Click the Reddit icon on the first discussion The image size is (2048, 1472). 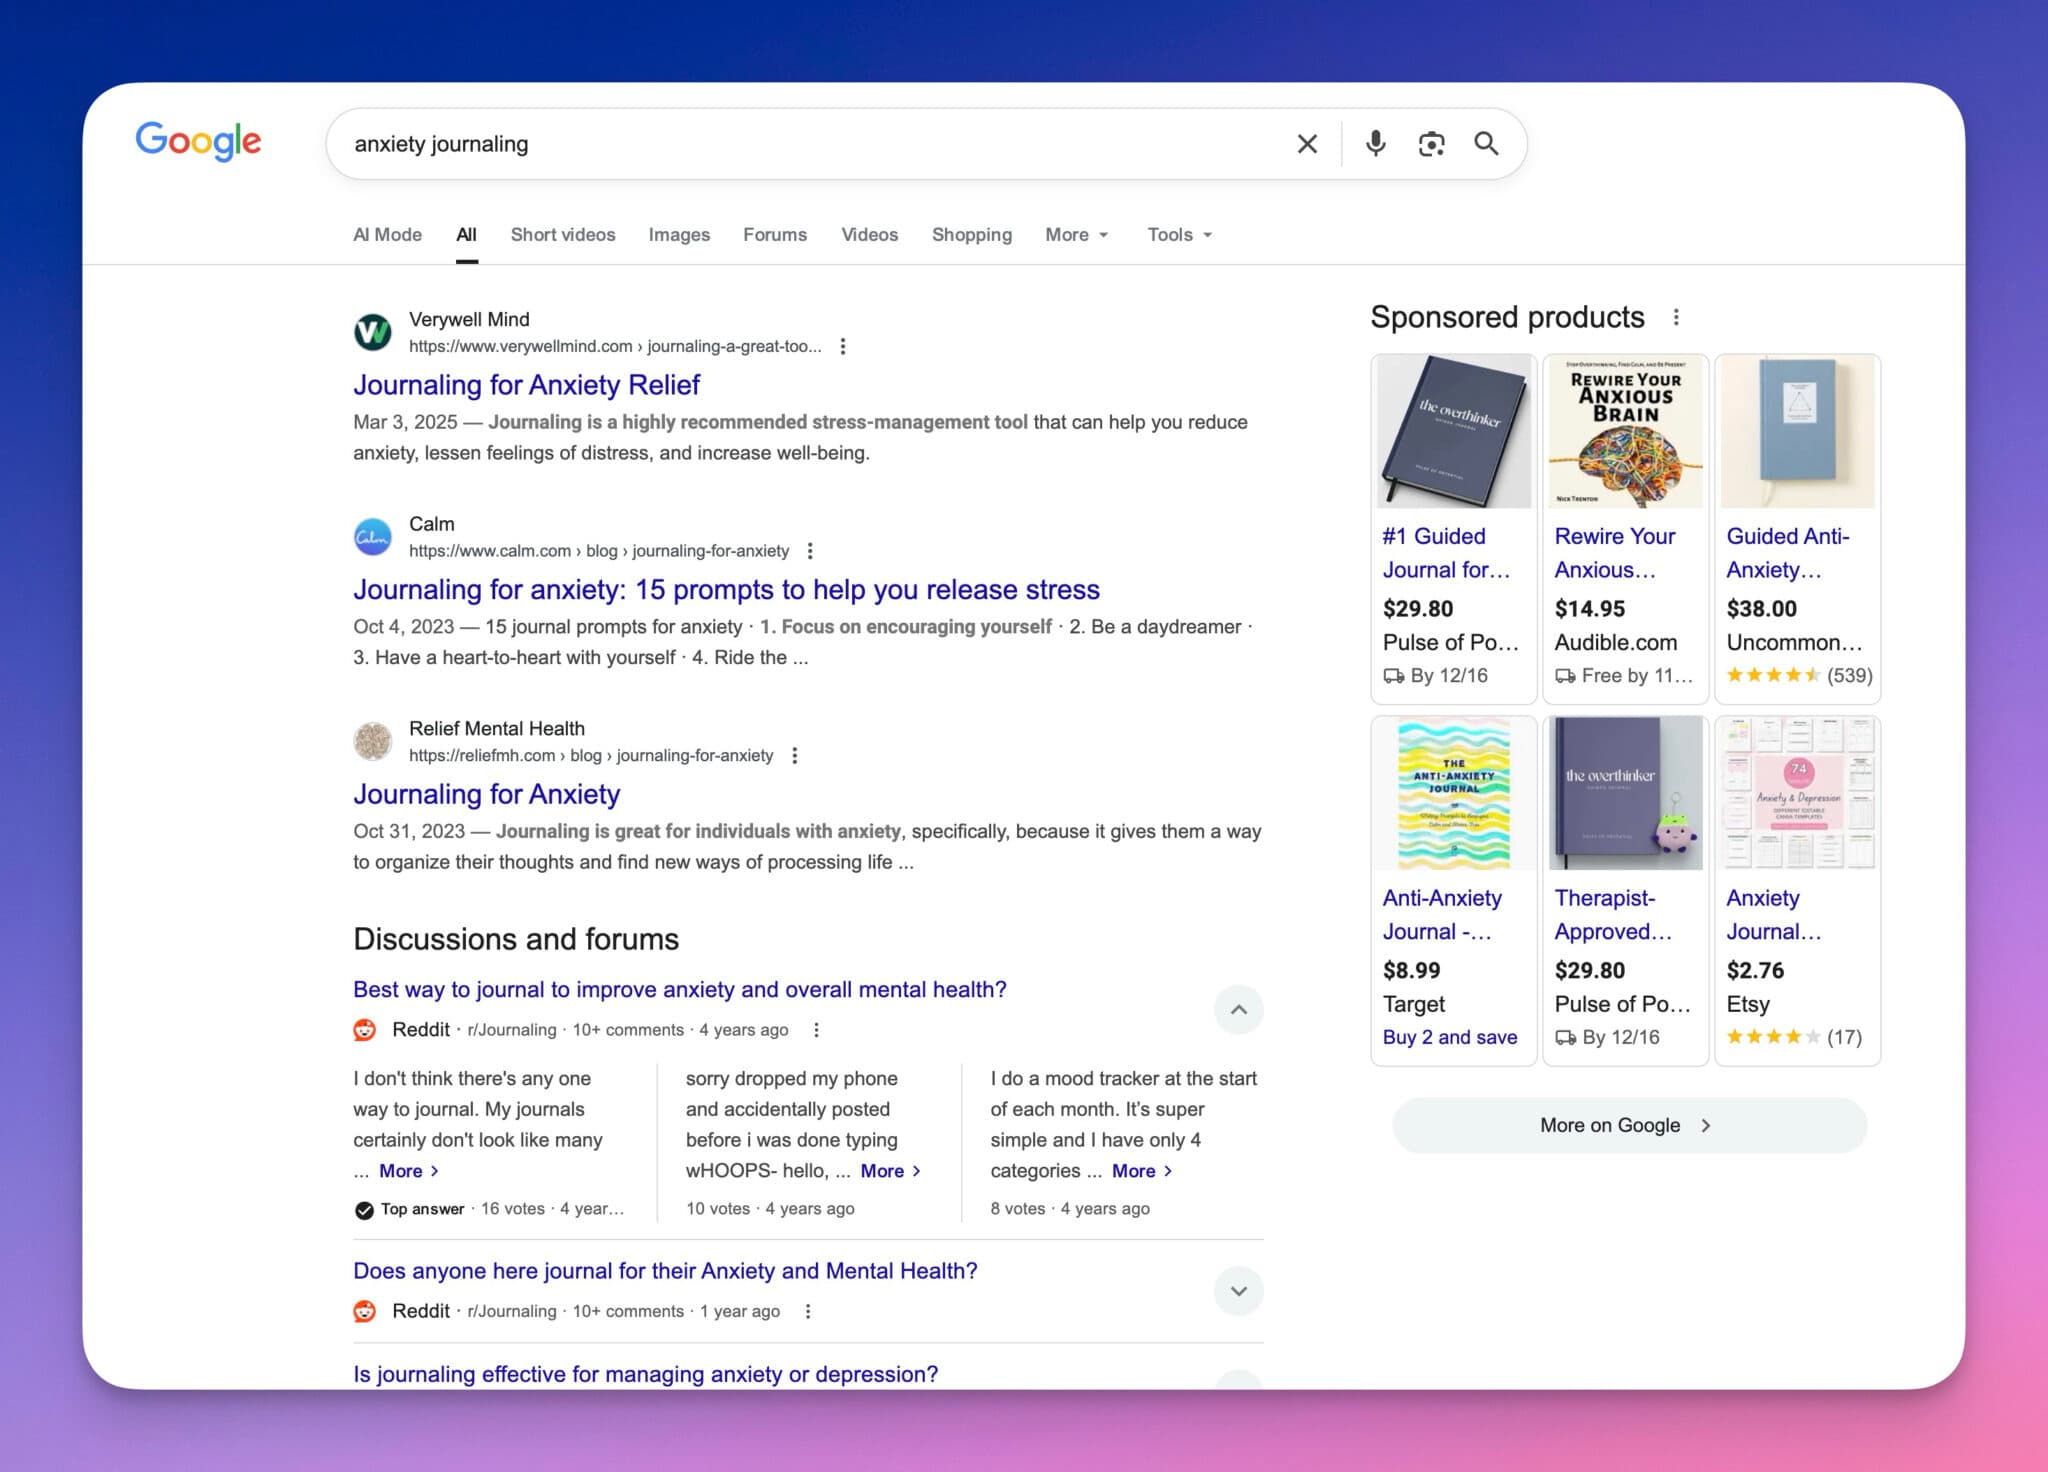364,1029
